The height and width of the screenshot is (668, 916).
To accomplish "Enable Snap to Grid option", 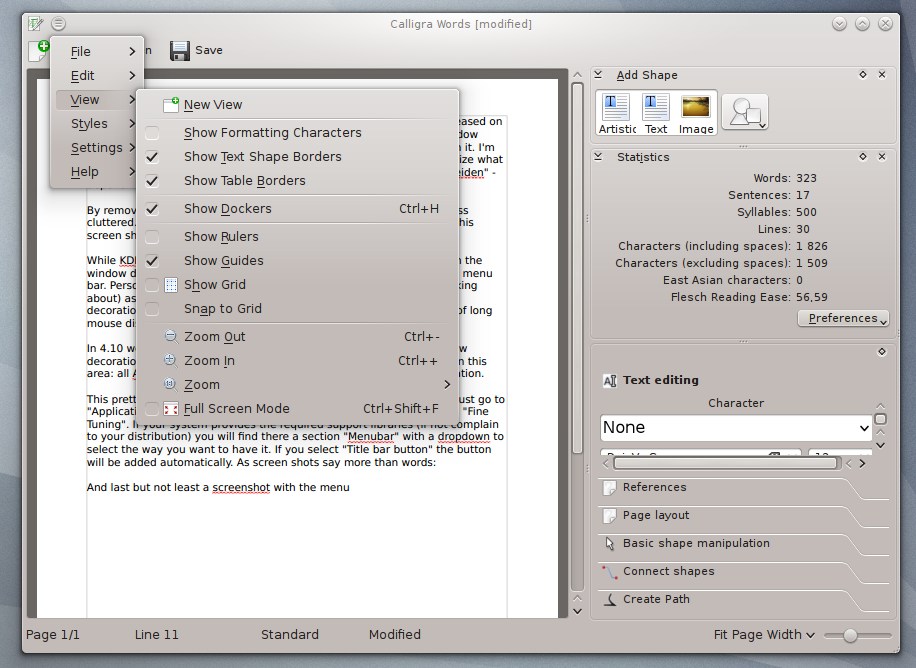I will click(x=152, y=309).
